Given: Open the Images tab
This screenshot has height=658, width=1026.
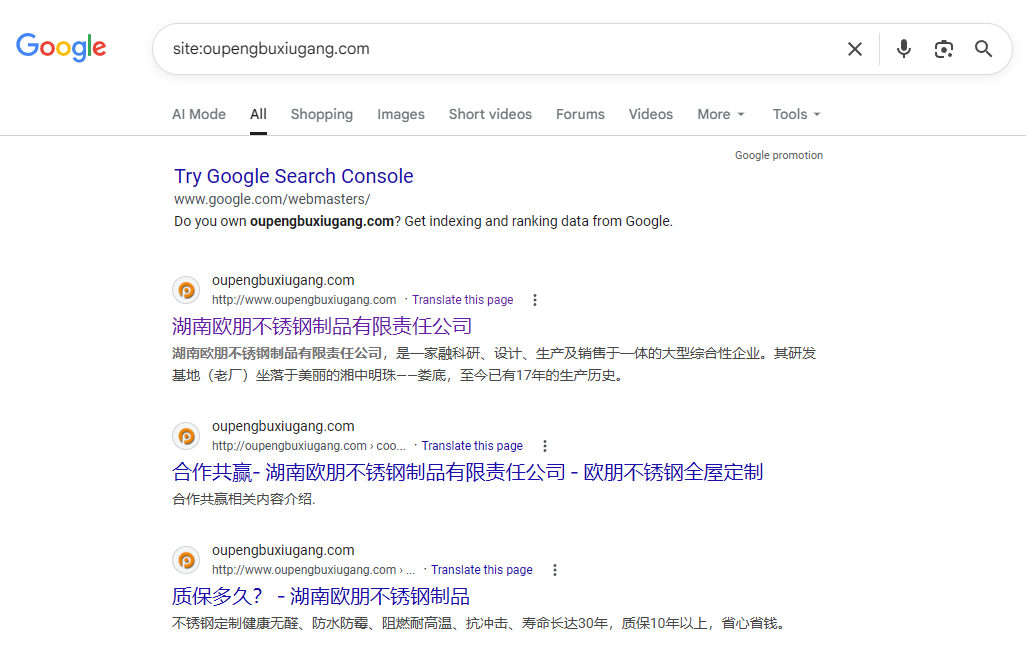Looking at the screenshot, I should 401,114.
